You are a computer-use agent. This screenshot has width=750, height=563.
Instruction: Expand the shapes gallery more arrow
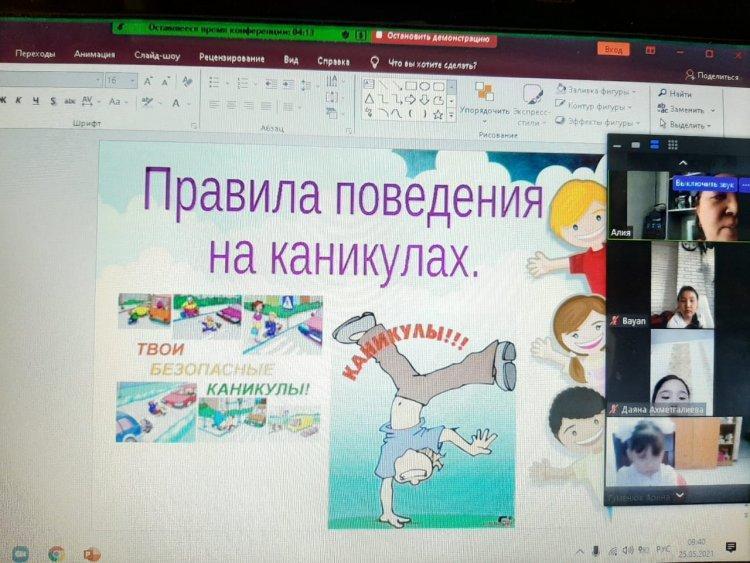click(x=452, y=115)
